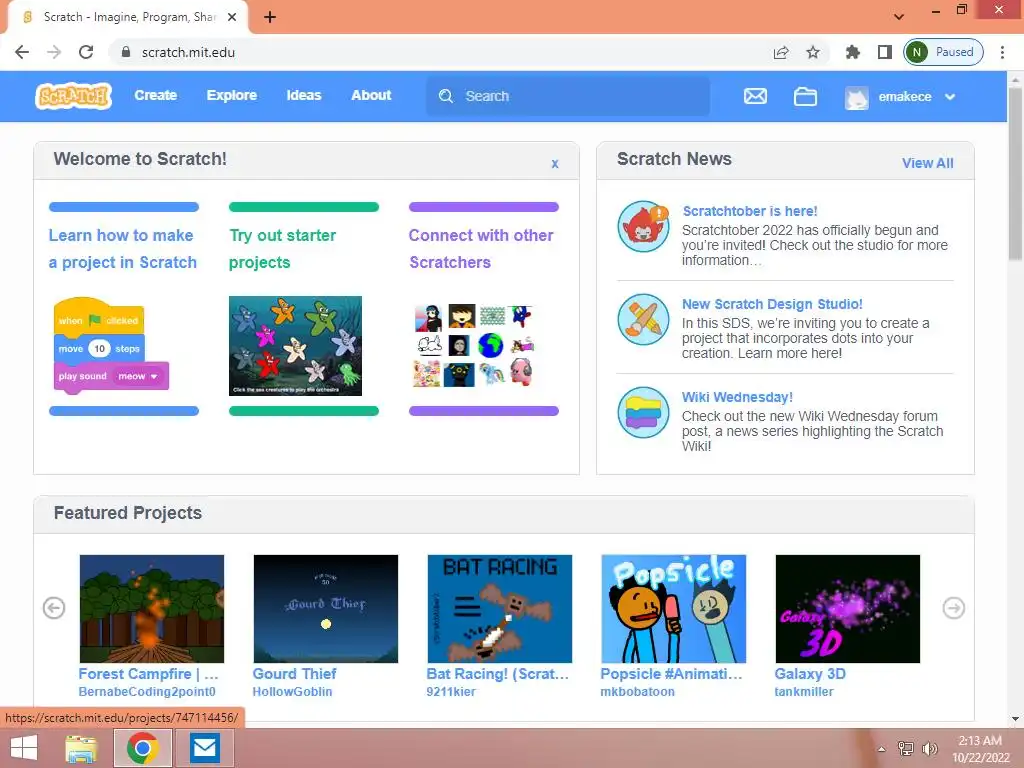The height and width of the screenshot is (768, 1024).
Task: Dismiss the Welcome to Scratch box
Action: tap(554, 164)
